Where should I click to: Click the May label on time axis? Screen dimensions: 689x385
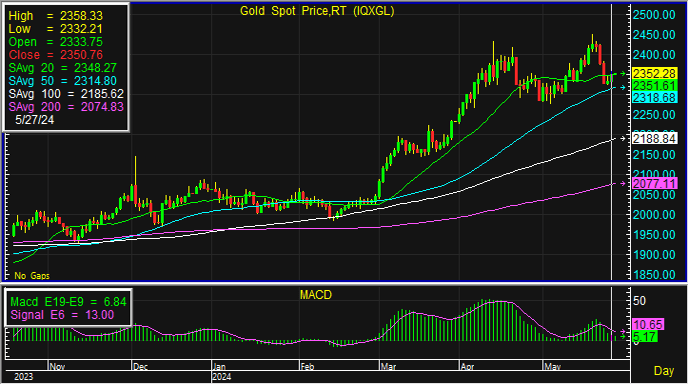tap(552, 367)
